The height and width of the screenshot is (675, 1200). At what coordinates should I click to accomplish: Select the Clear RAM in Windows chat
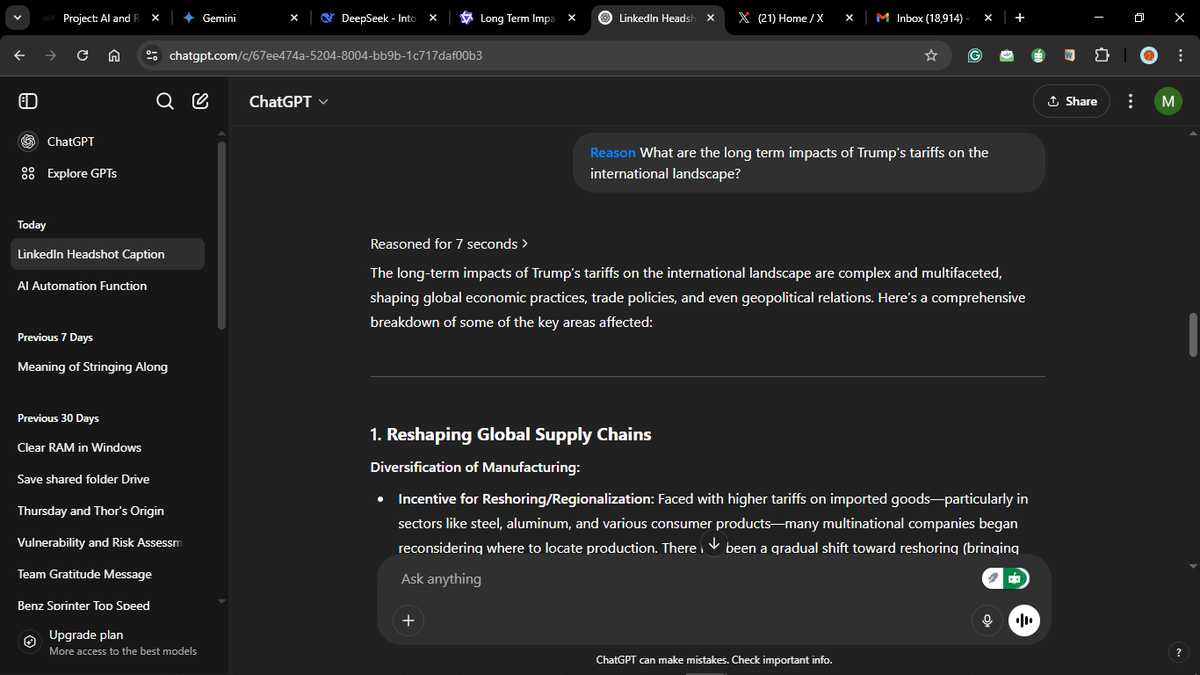pyautogui.click(x=108, y=448)
